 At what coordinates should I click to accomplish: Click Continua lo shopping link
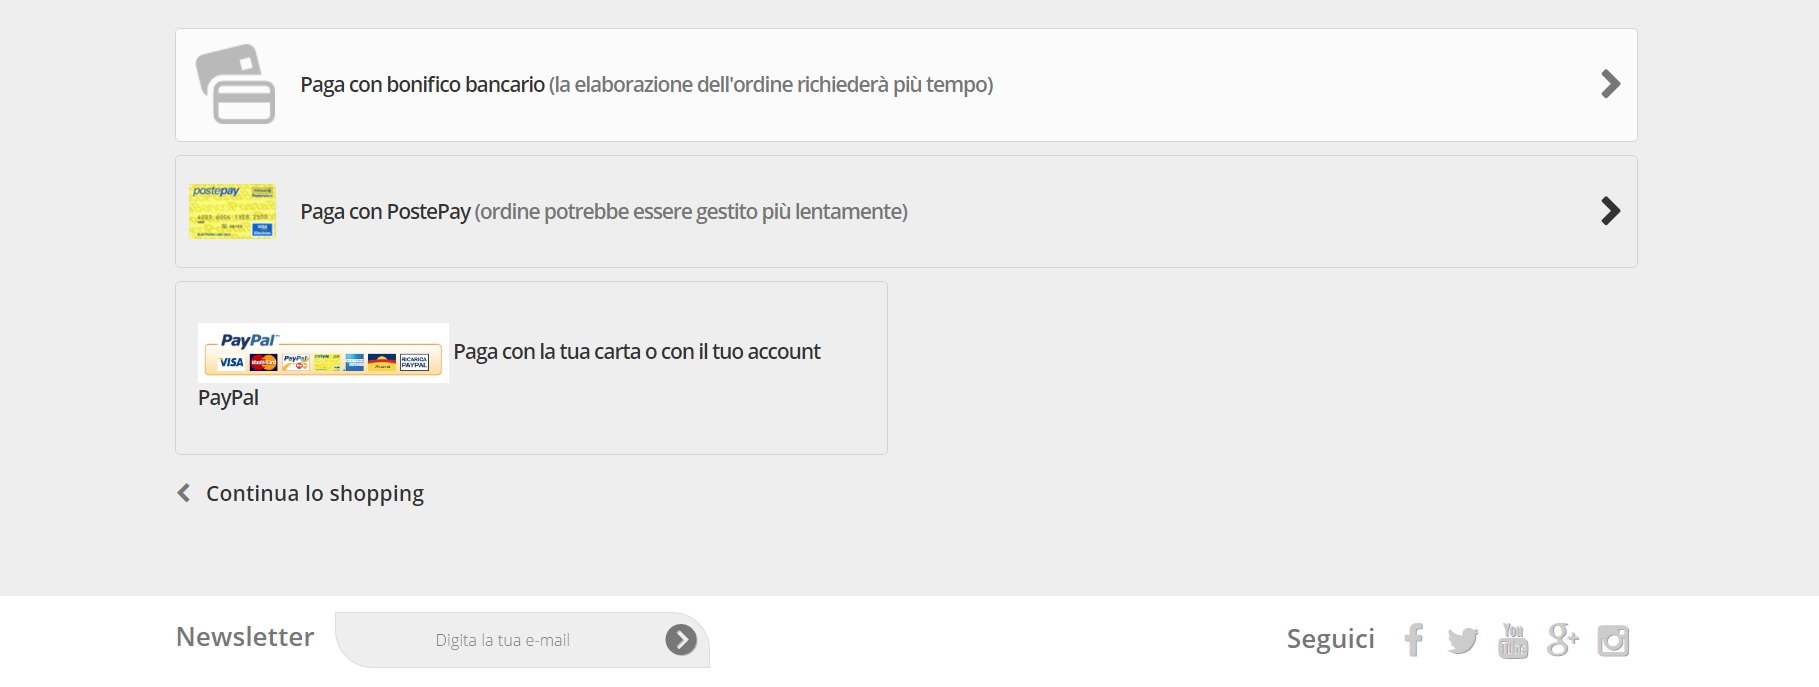[x=315, y=493]
